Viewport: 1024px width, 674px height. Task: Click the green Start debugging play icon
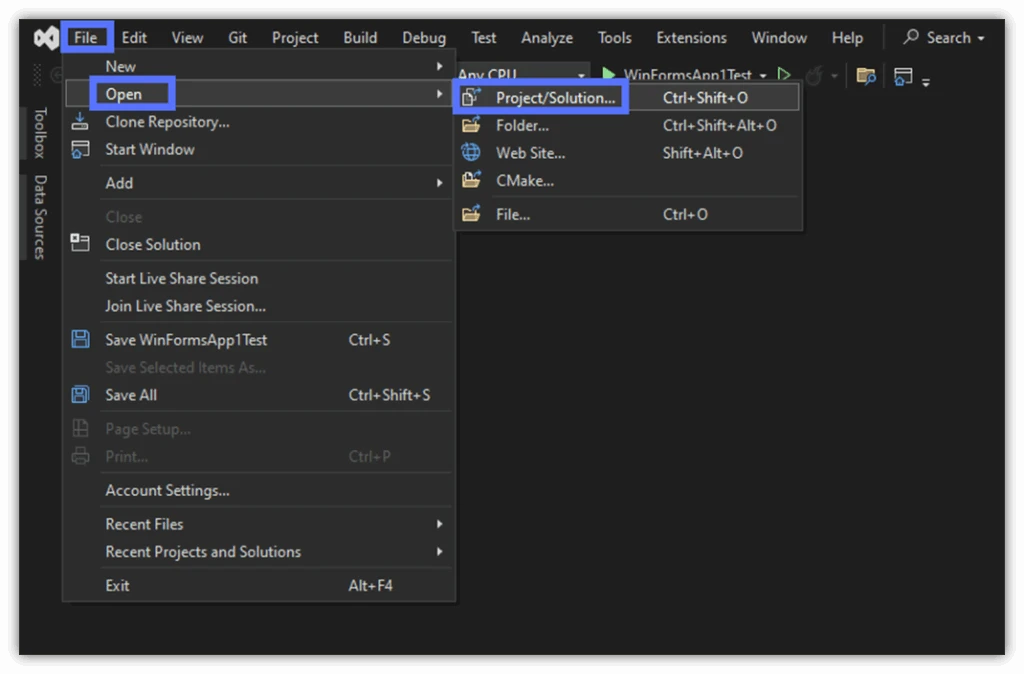pos(609,74)
